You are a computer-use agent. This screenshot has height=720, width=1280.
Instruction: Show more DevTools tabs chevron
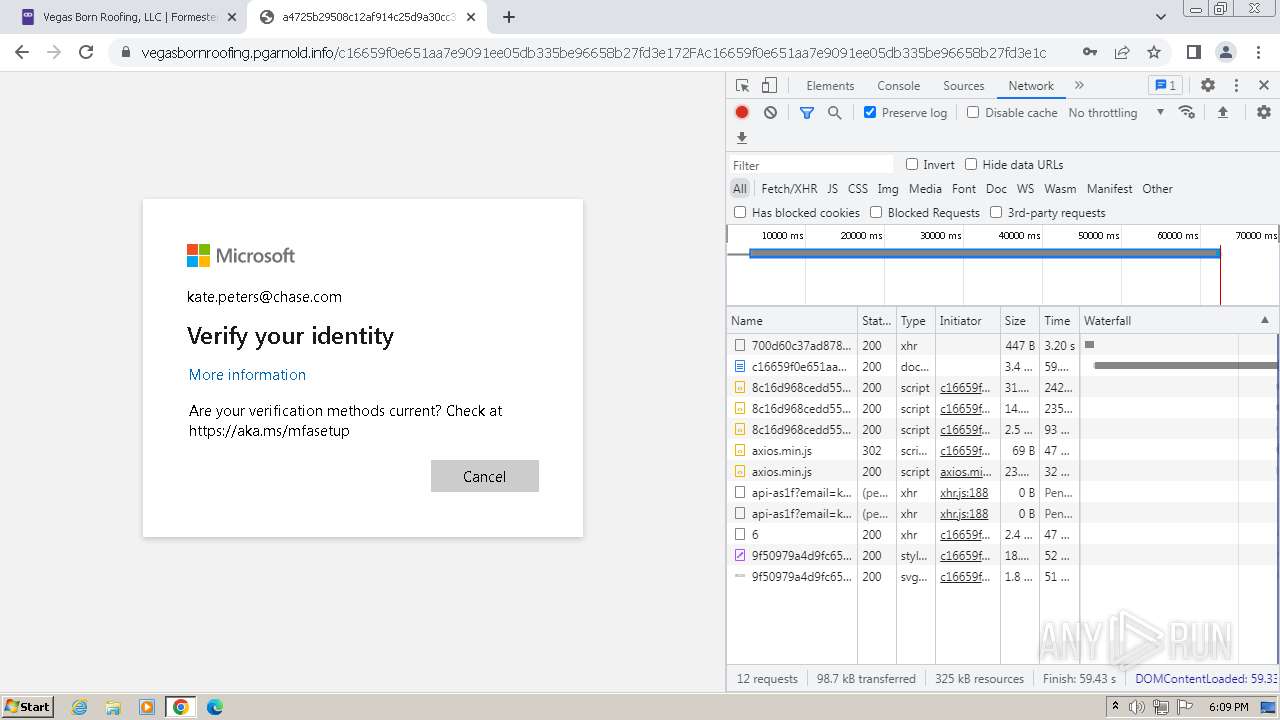pyautogui.click(x=1079, y=86)
